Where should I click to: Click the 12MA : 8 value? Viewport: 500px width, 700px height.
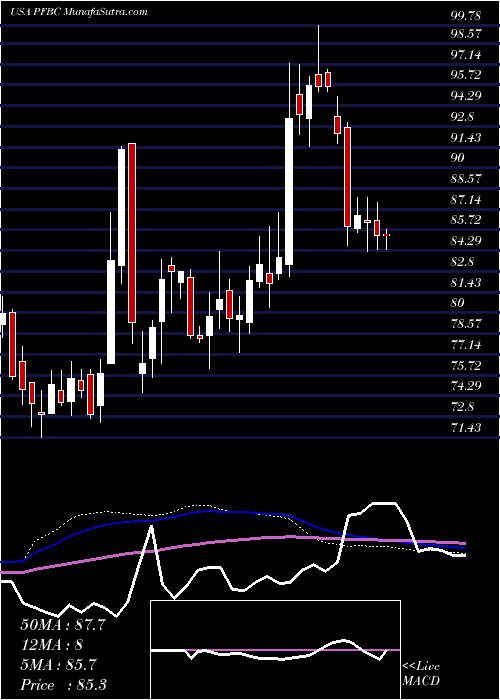(51, 645)
